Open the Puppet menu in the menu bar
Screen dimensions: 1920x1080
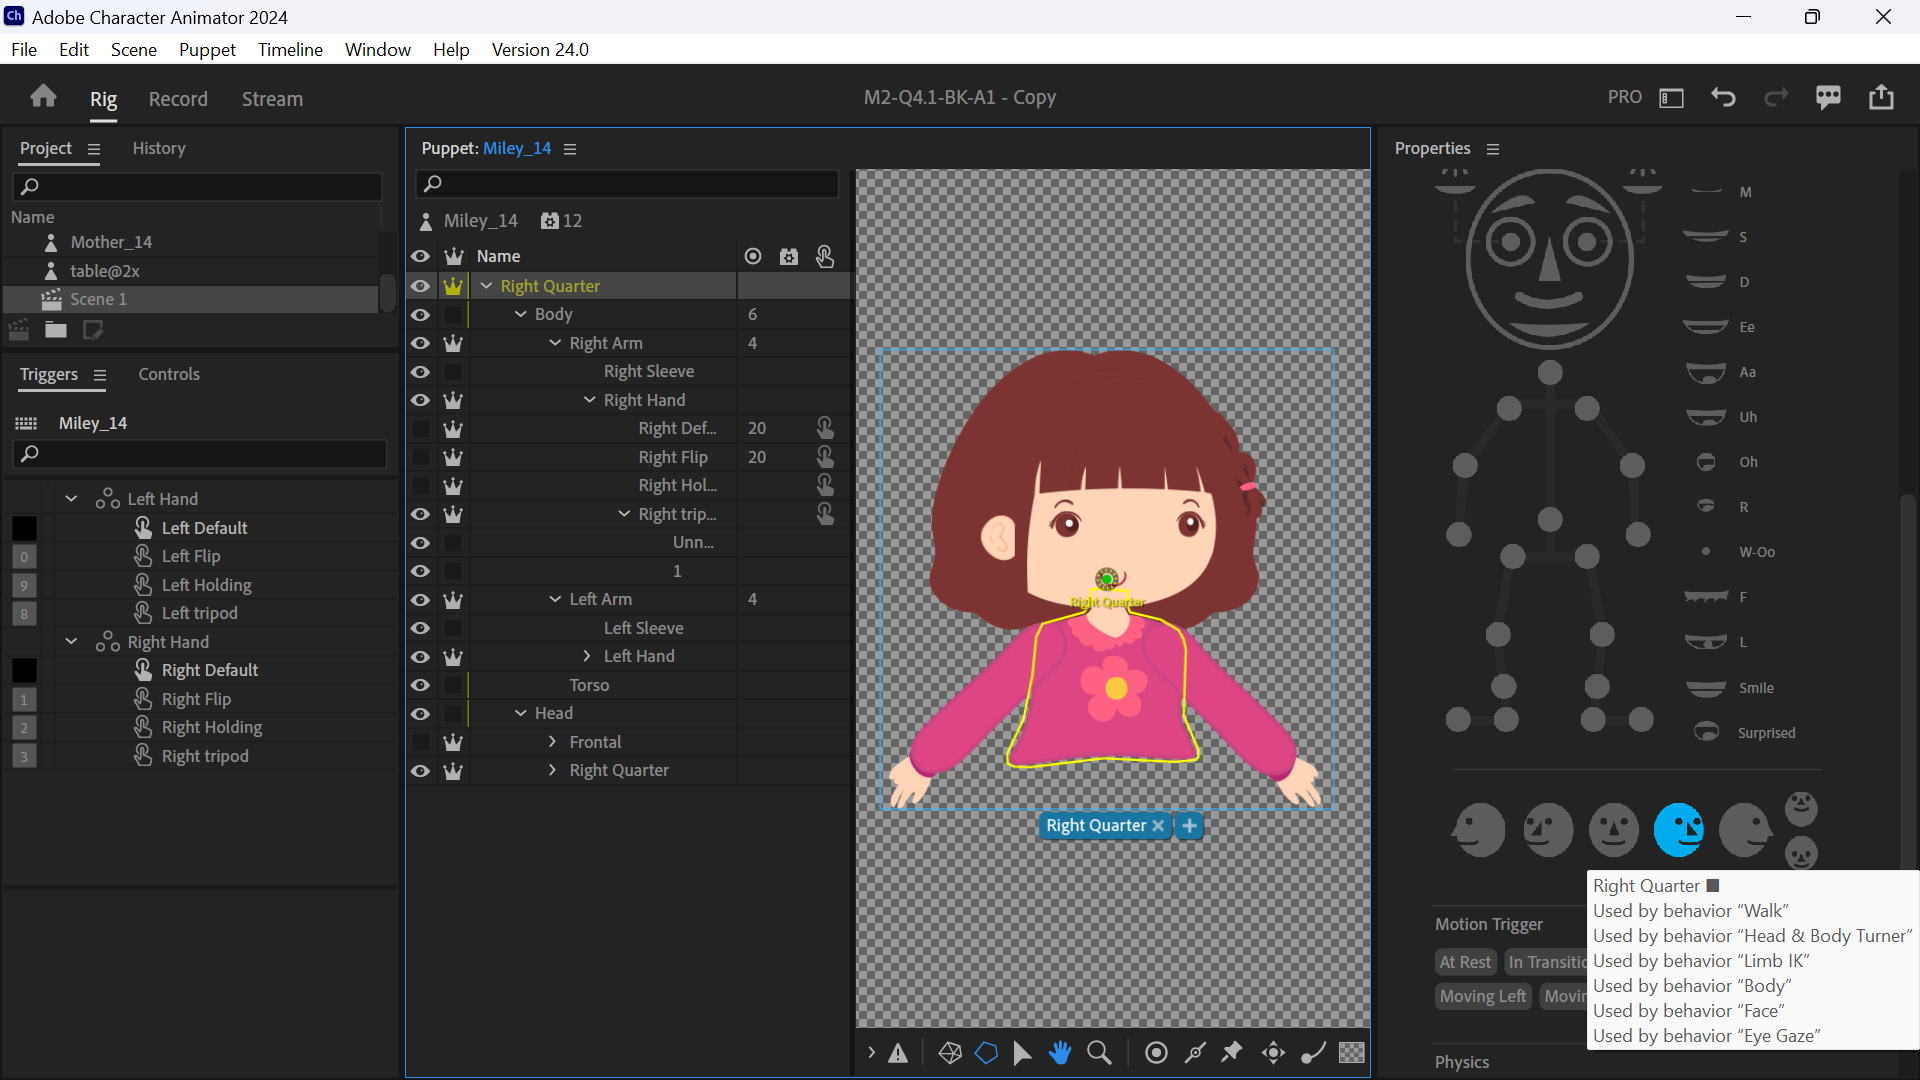207,49
